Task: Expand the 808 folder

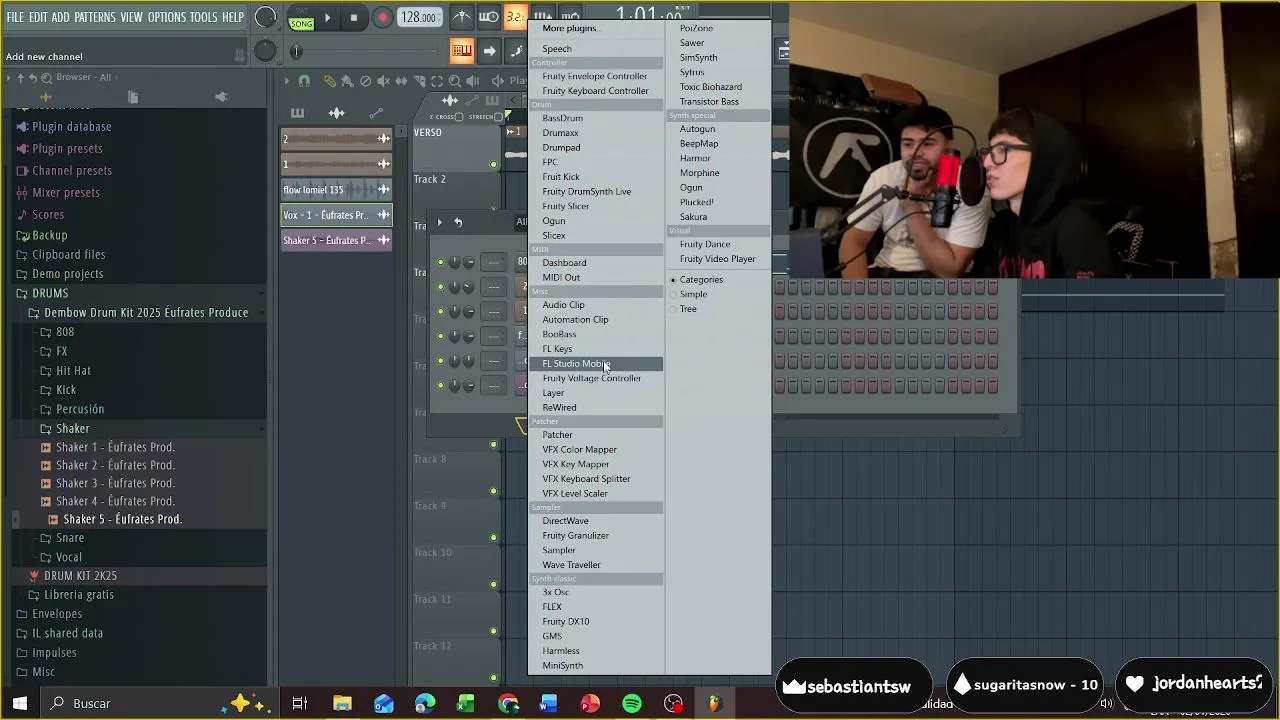Action: click(57, 332)
